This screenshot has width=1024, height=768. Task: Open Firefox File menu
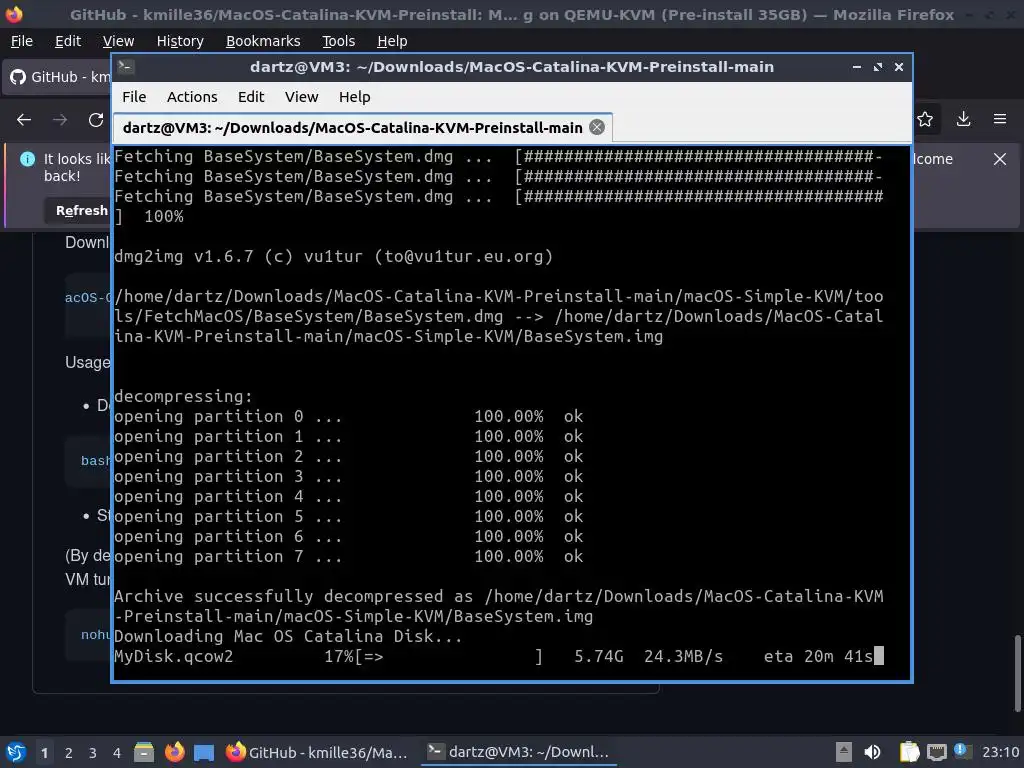22,41
